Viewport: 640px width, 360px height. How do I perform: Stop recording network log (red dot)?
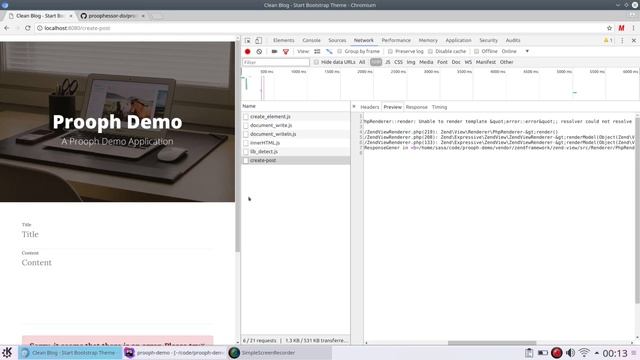tap(247, 51)
